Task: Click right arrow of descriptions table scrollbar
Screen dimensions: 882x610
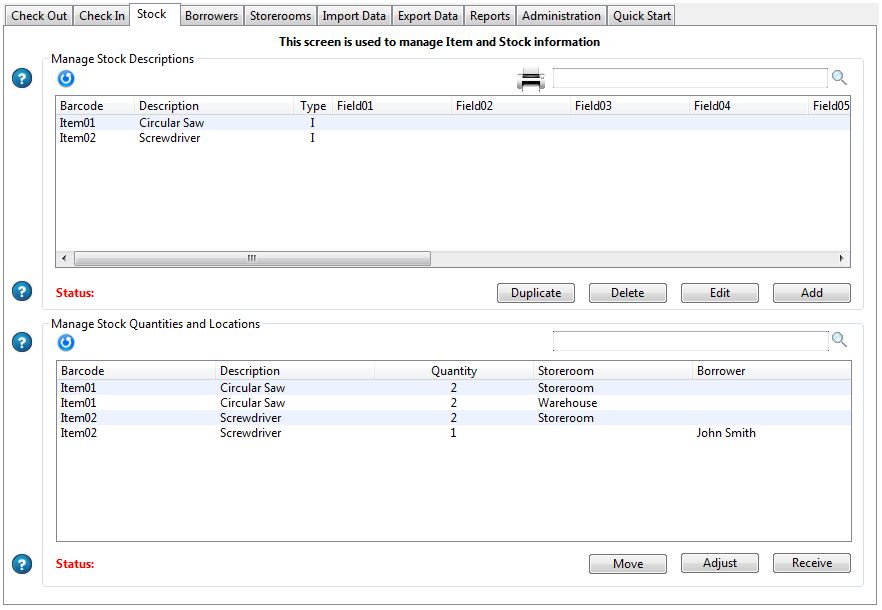Action: (x=842, y=259)
